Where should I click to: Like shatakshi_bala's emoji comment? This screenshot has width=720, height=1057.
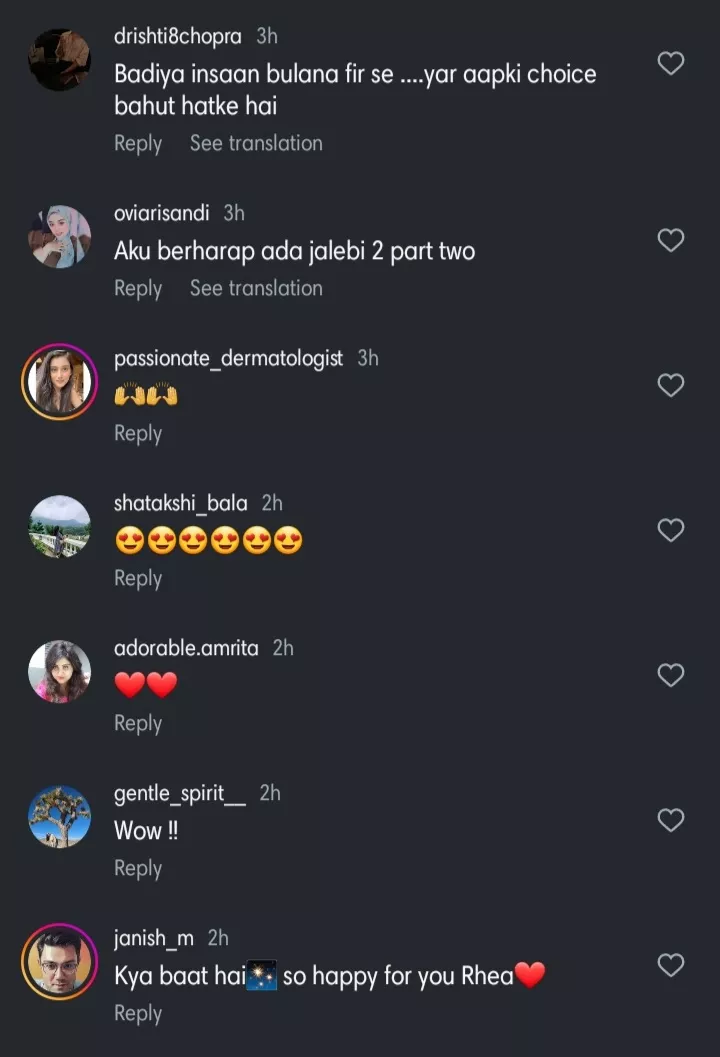coord(670,530)
